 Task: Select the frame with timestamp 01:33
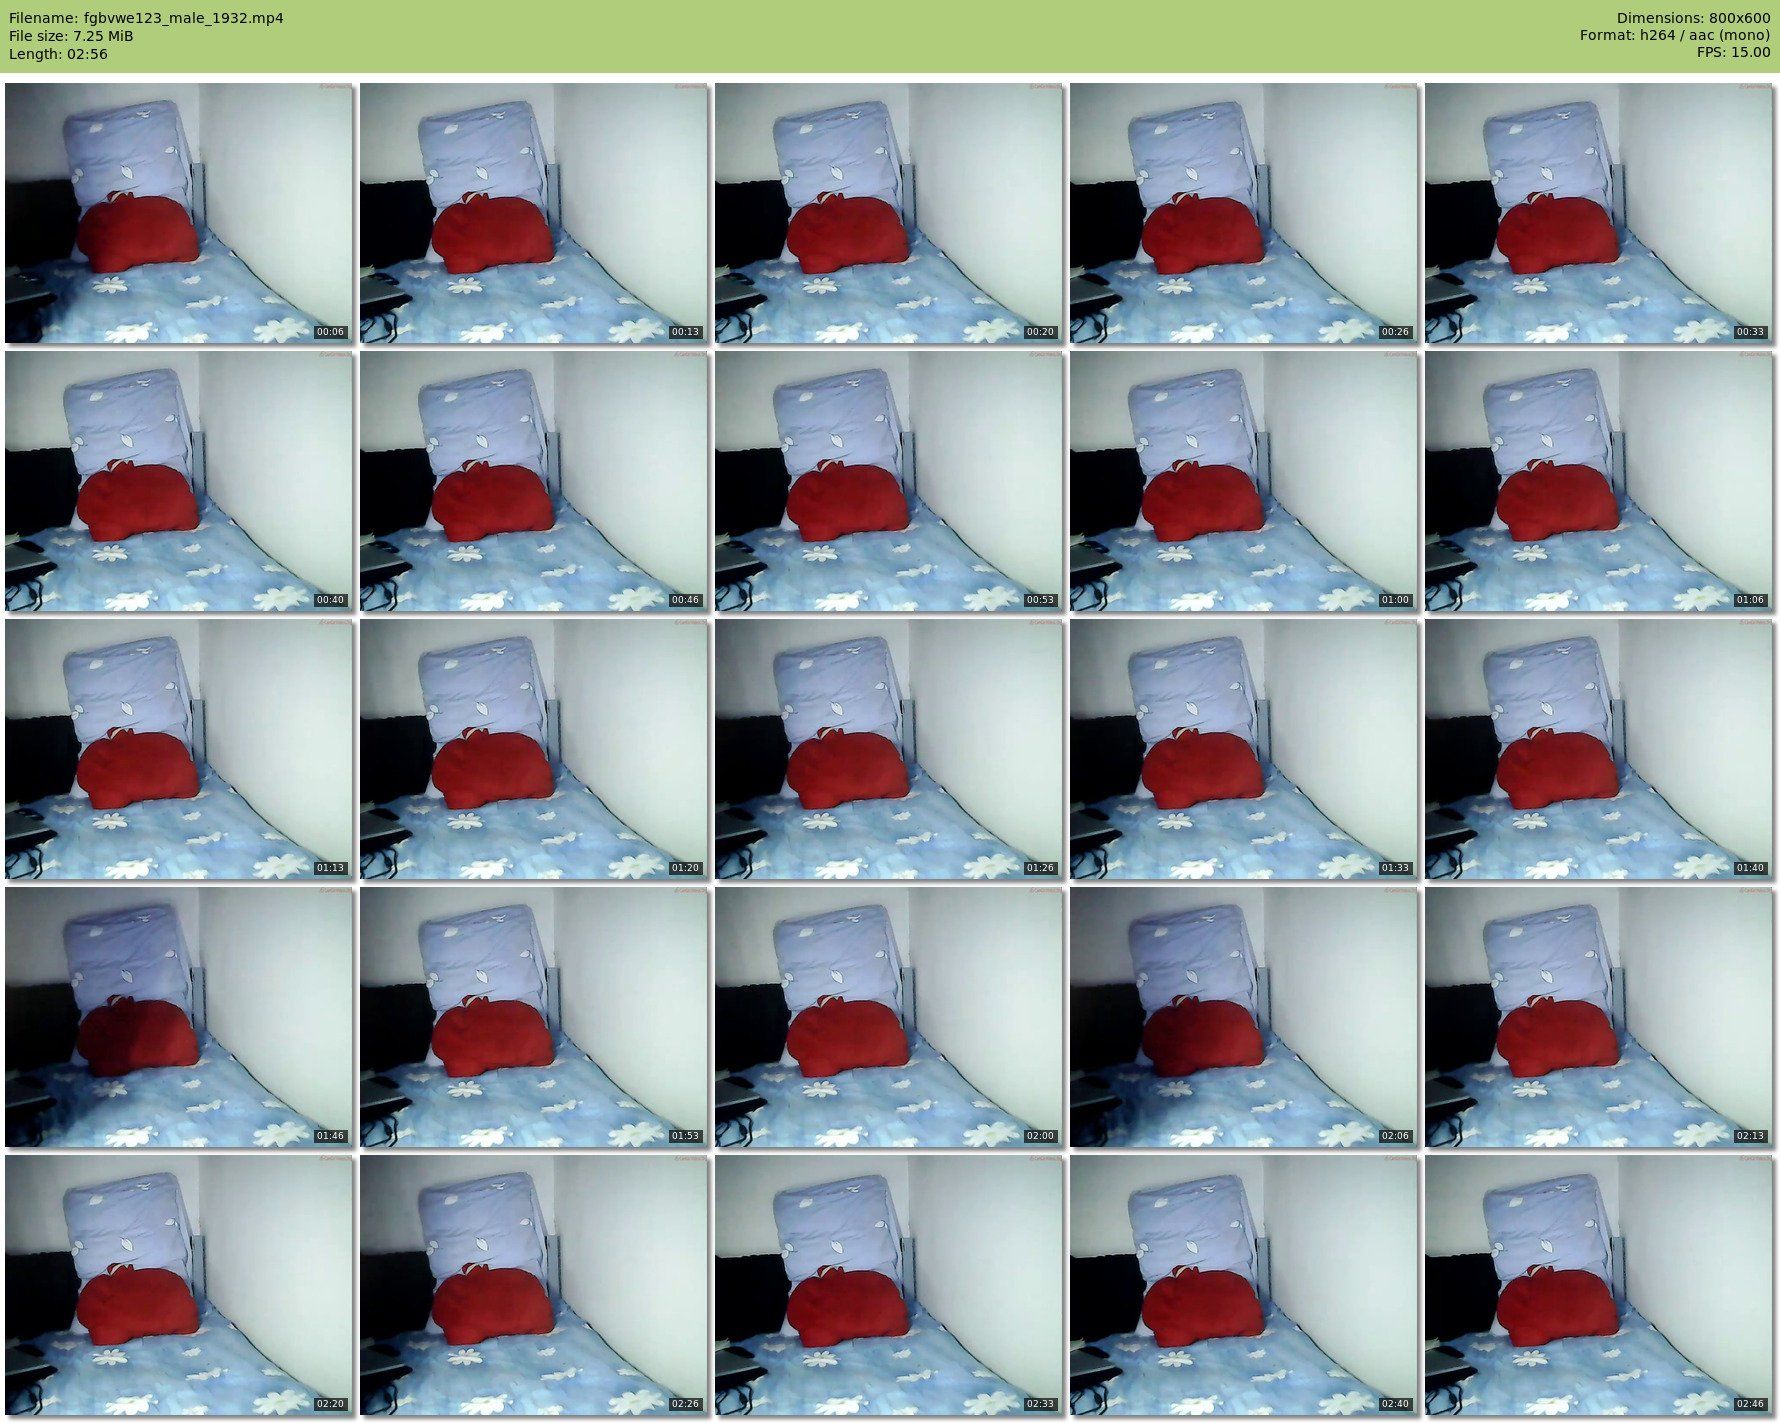[x=1244, y=749]
